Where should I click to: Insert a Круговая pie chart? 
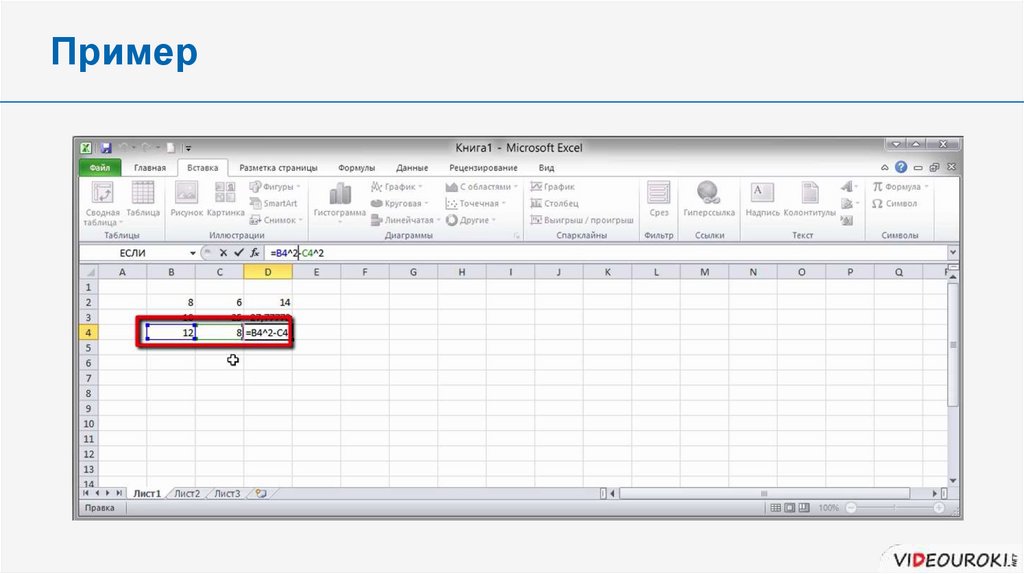(400, 204)
